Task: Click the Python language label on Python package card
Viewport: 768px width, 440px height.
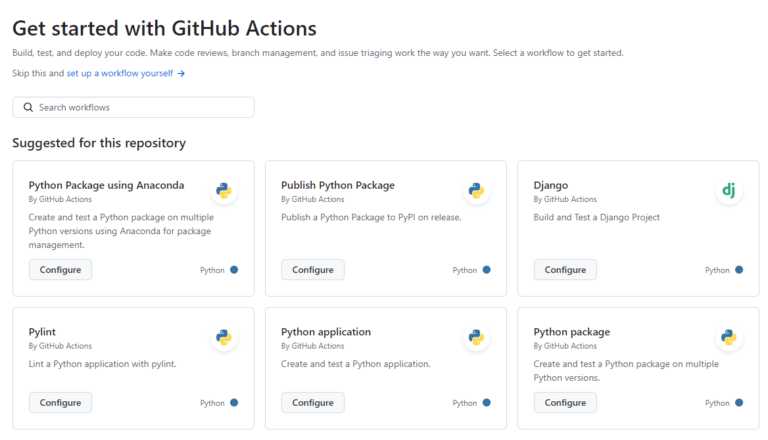Action: pos(717,403)
